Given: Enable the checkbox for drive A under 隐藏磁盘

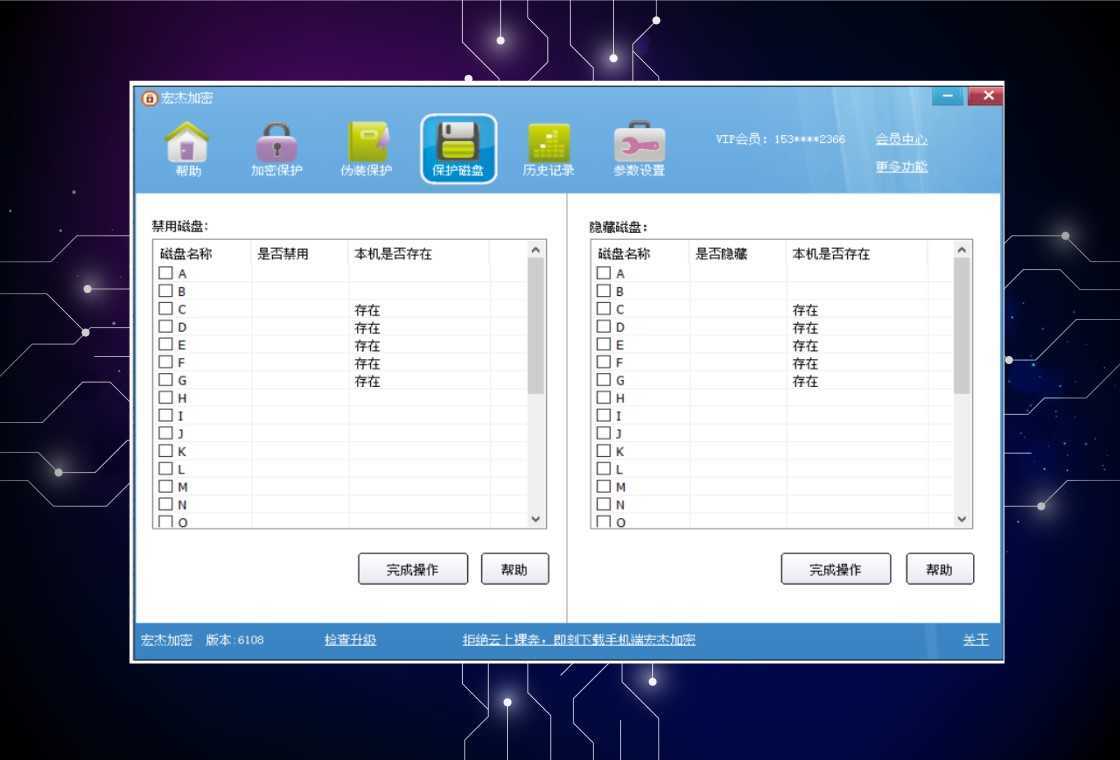Looking at the screenshot, I should pos(602,272).
